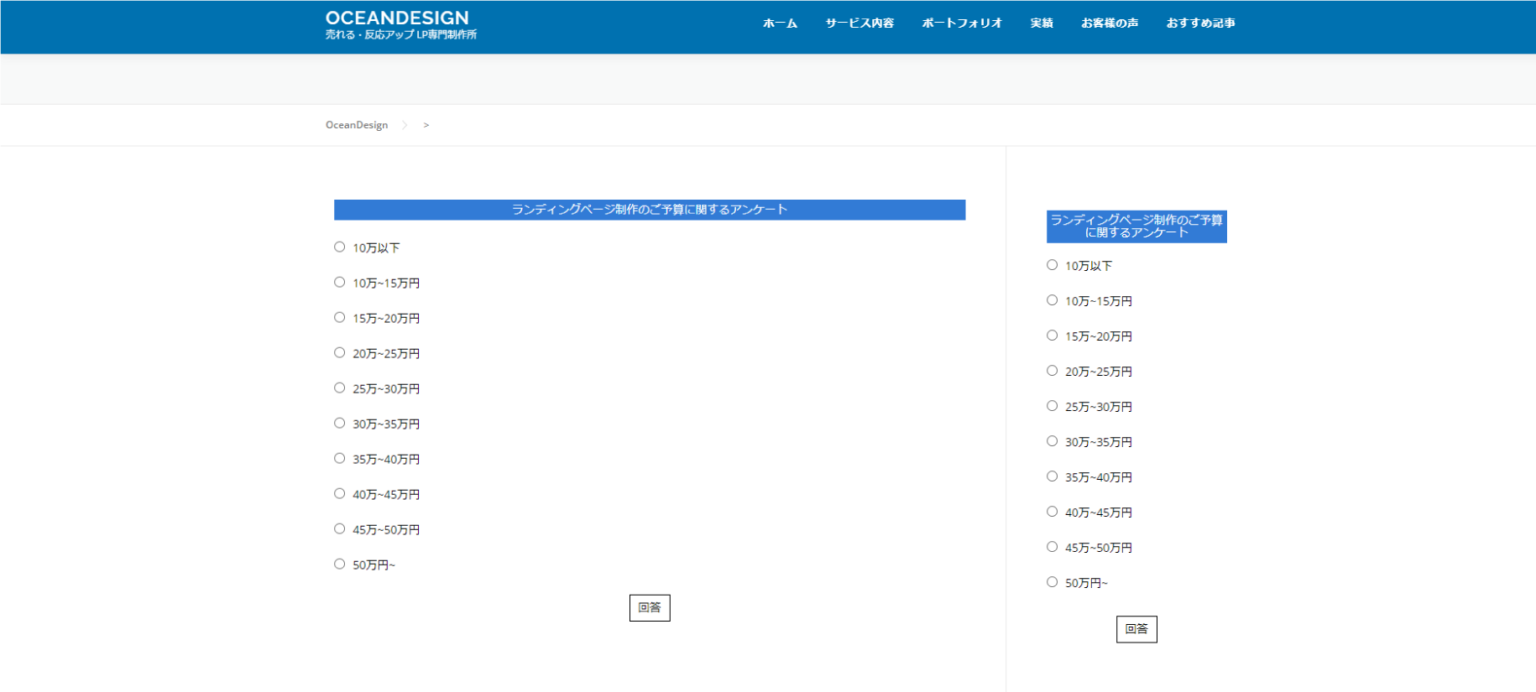The height and width of the screenshot is (692, 1536).
Task: Choose 40万~45万円 in the sidebar form
Action: [1051, 511]
